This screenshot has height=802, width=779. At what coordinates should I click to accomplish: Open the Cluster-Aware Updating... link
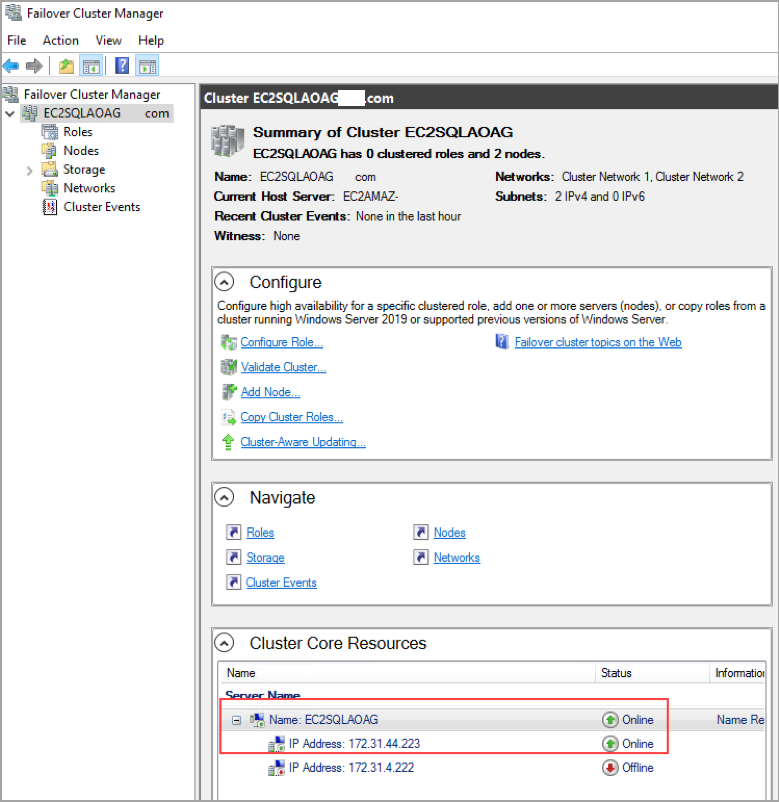click(303, 442)
